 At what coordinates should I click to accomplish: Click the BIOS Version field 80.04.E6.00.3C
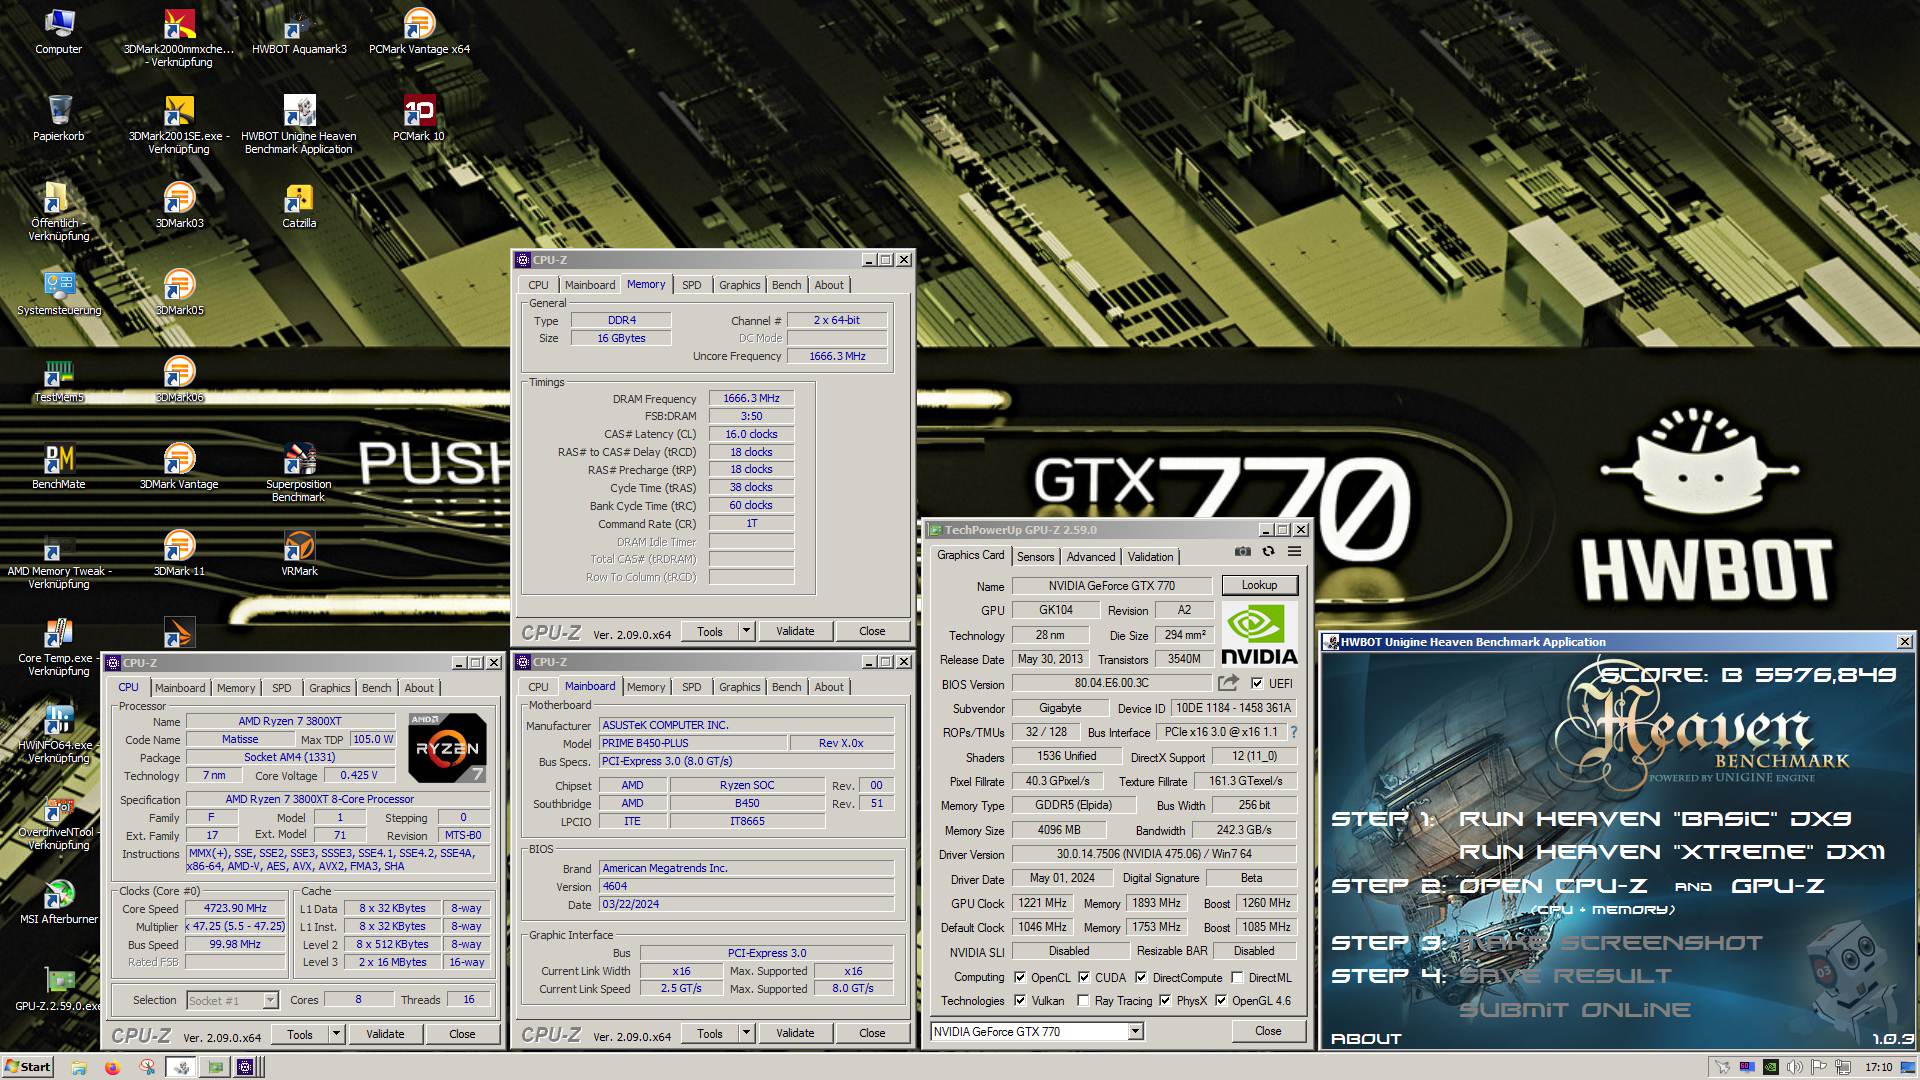[x=1112, y=683]
